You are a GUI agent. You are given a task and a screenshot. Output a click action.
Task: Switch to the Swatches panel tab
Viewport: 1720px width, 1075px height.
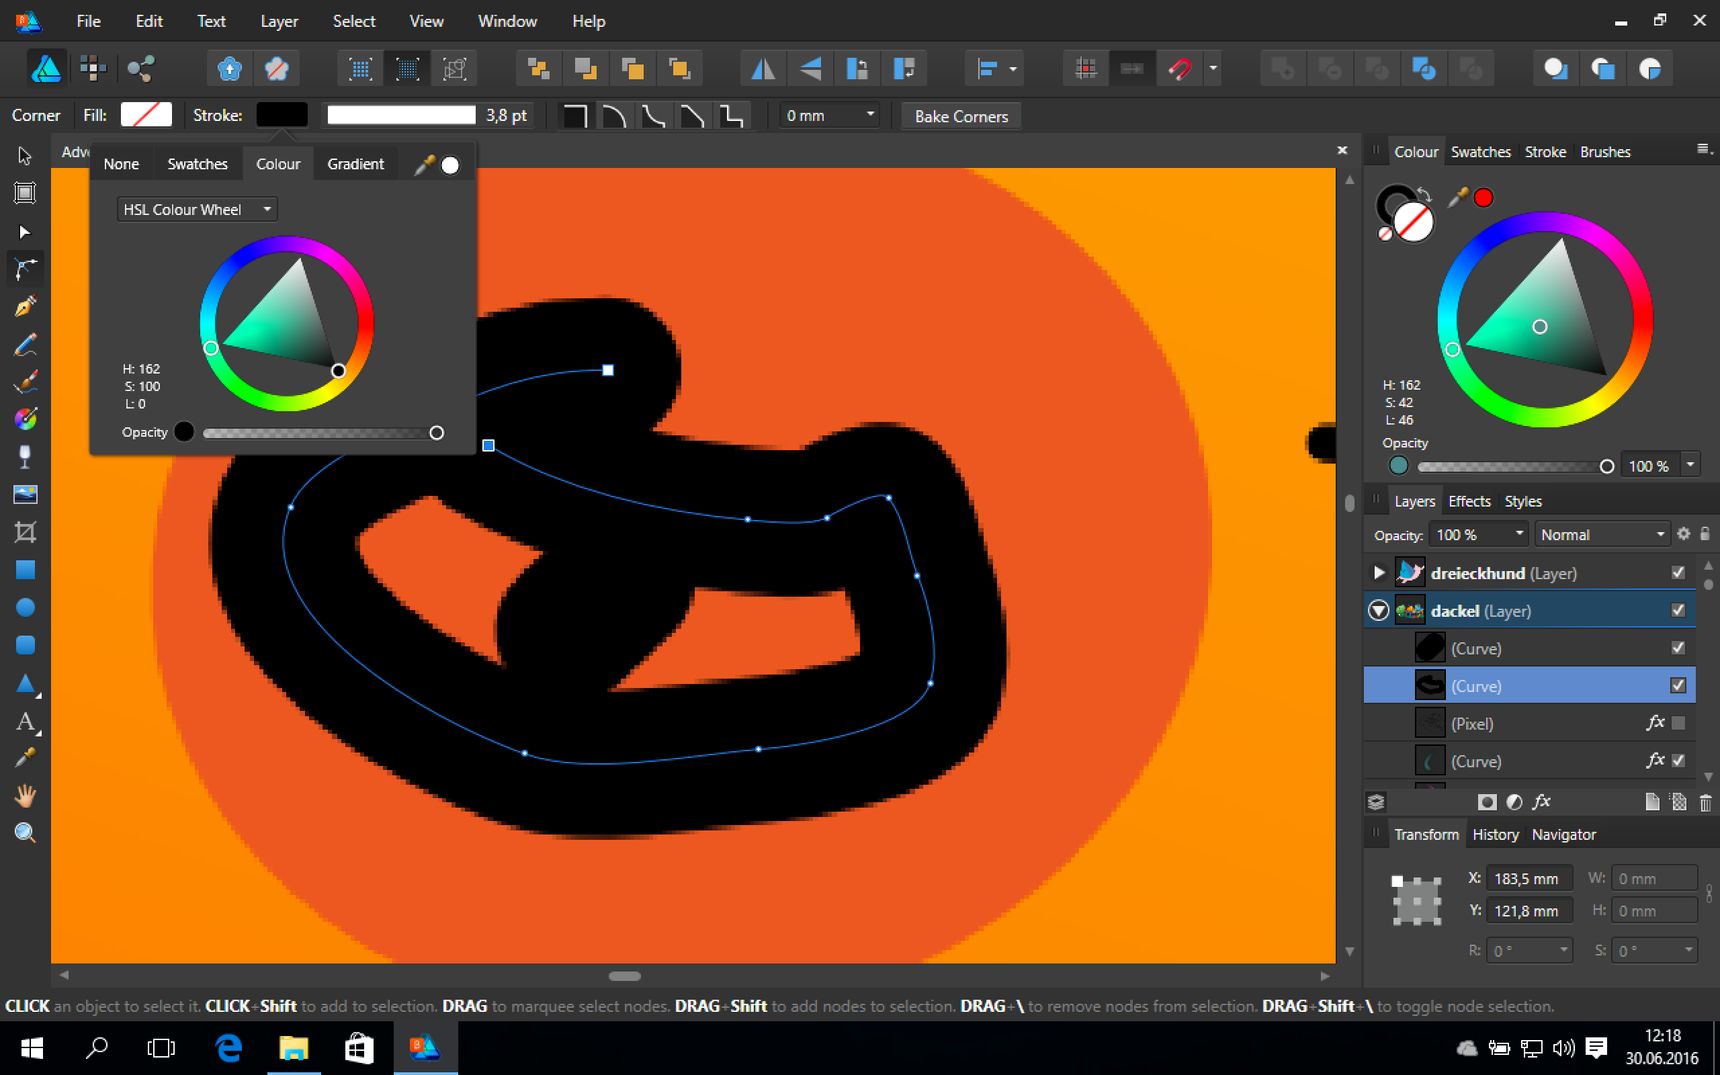1480,152
